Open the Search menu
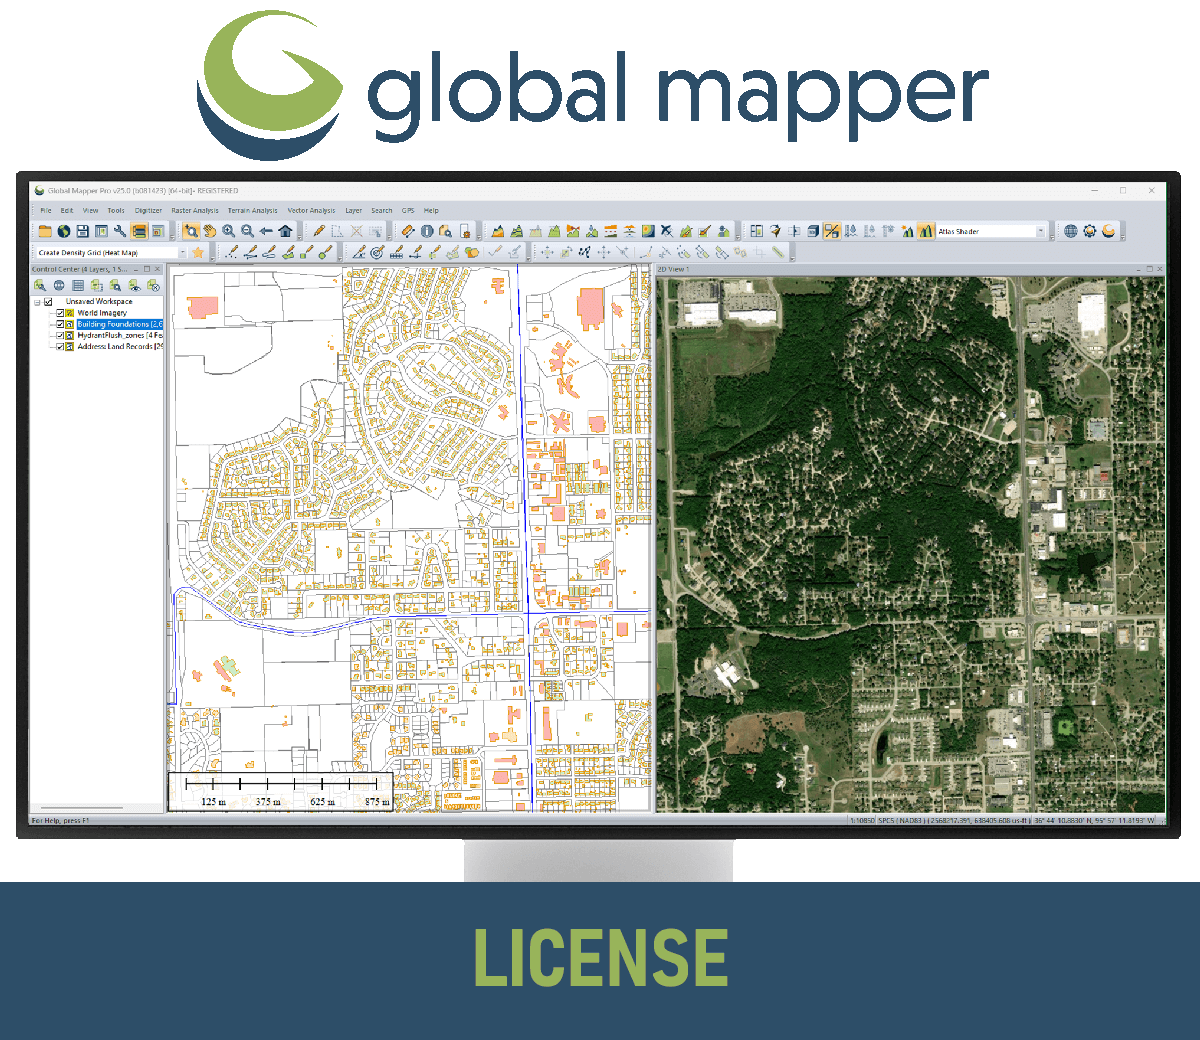 382,211
